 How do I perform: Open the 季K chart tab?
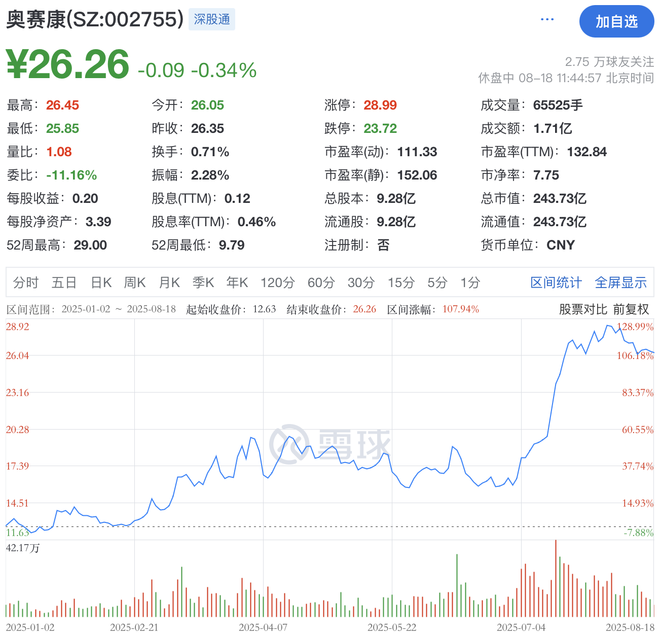(x=203, y=282)
